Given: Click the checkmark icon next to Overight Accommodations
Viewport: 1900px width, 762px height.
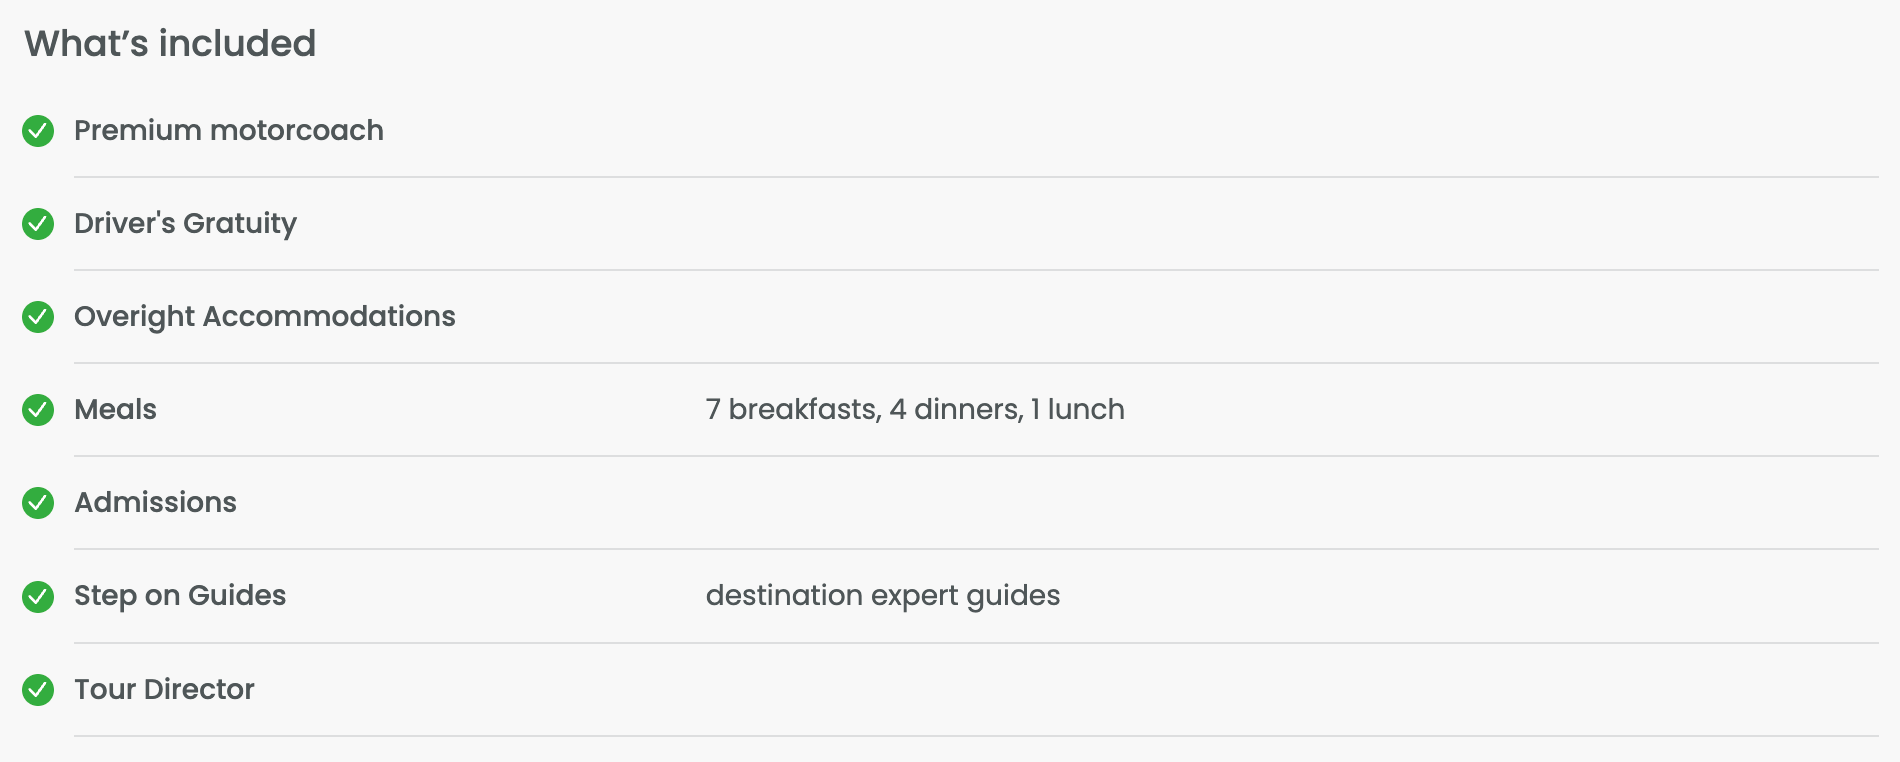Looking at the screenshot, I should 38,317.
